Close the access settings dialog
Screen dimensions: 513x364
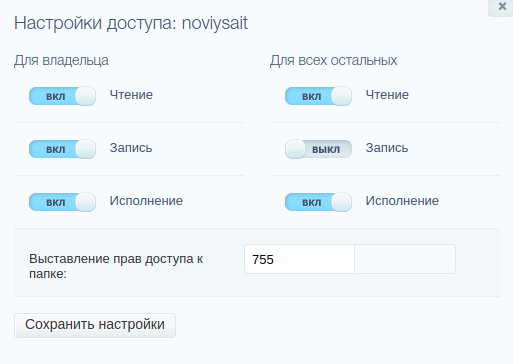(x=501, y=7)
